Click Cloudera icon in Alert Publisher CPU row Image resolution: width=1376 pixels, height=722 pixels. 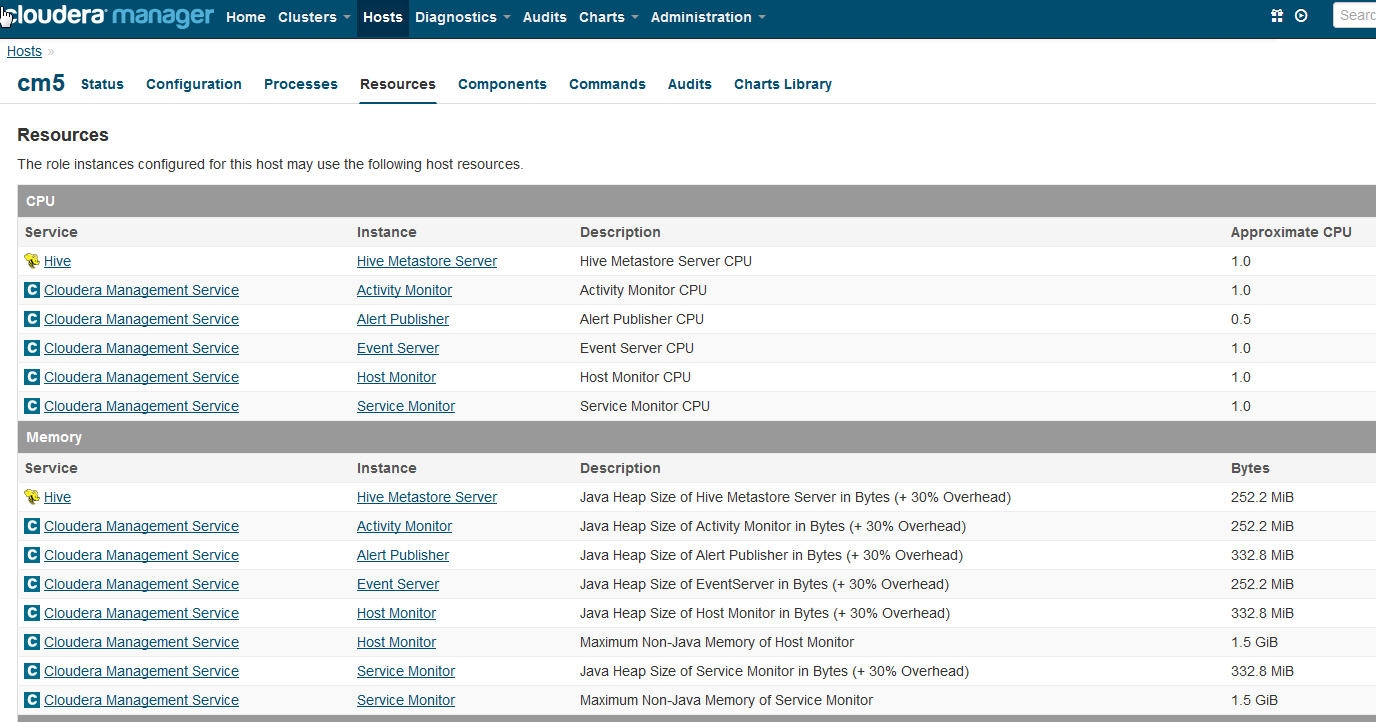click(x=32, y=319)
